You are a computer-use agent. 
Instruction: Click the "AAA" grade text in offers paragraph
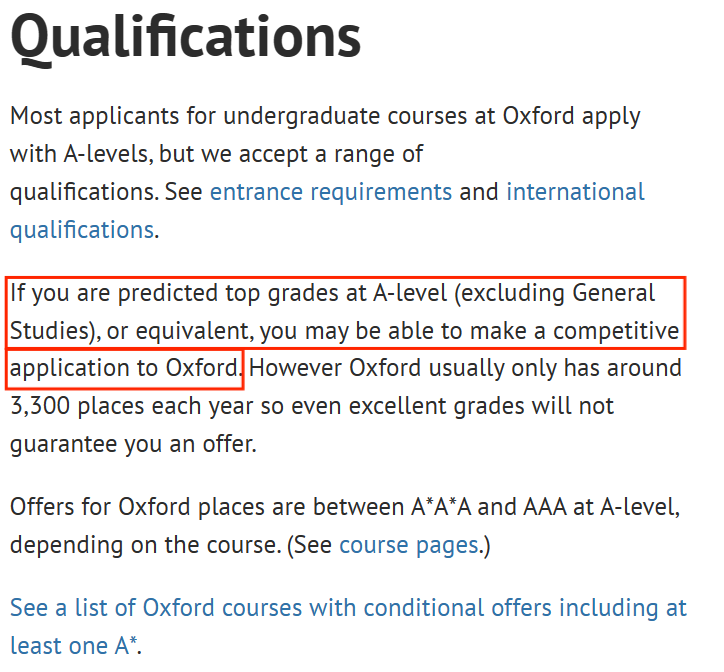click(x=545, y=507)
